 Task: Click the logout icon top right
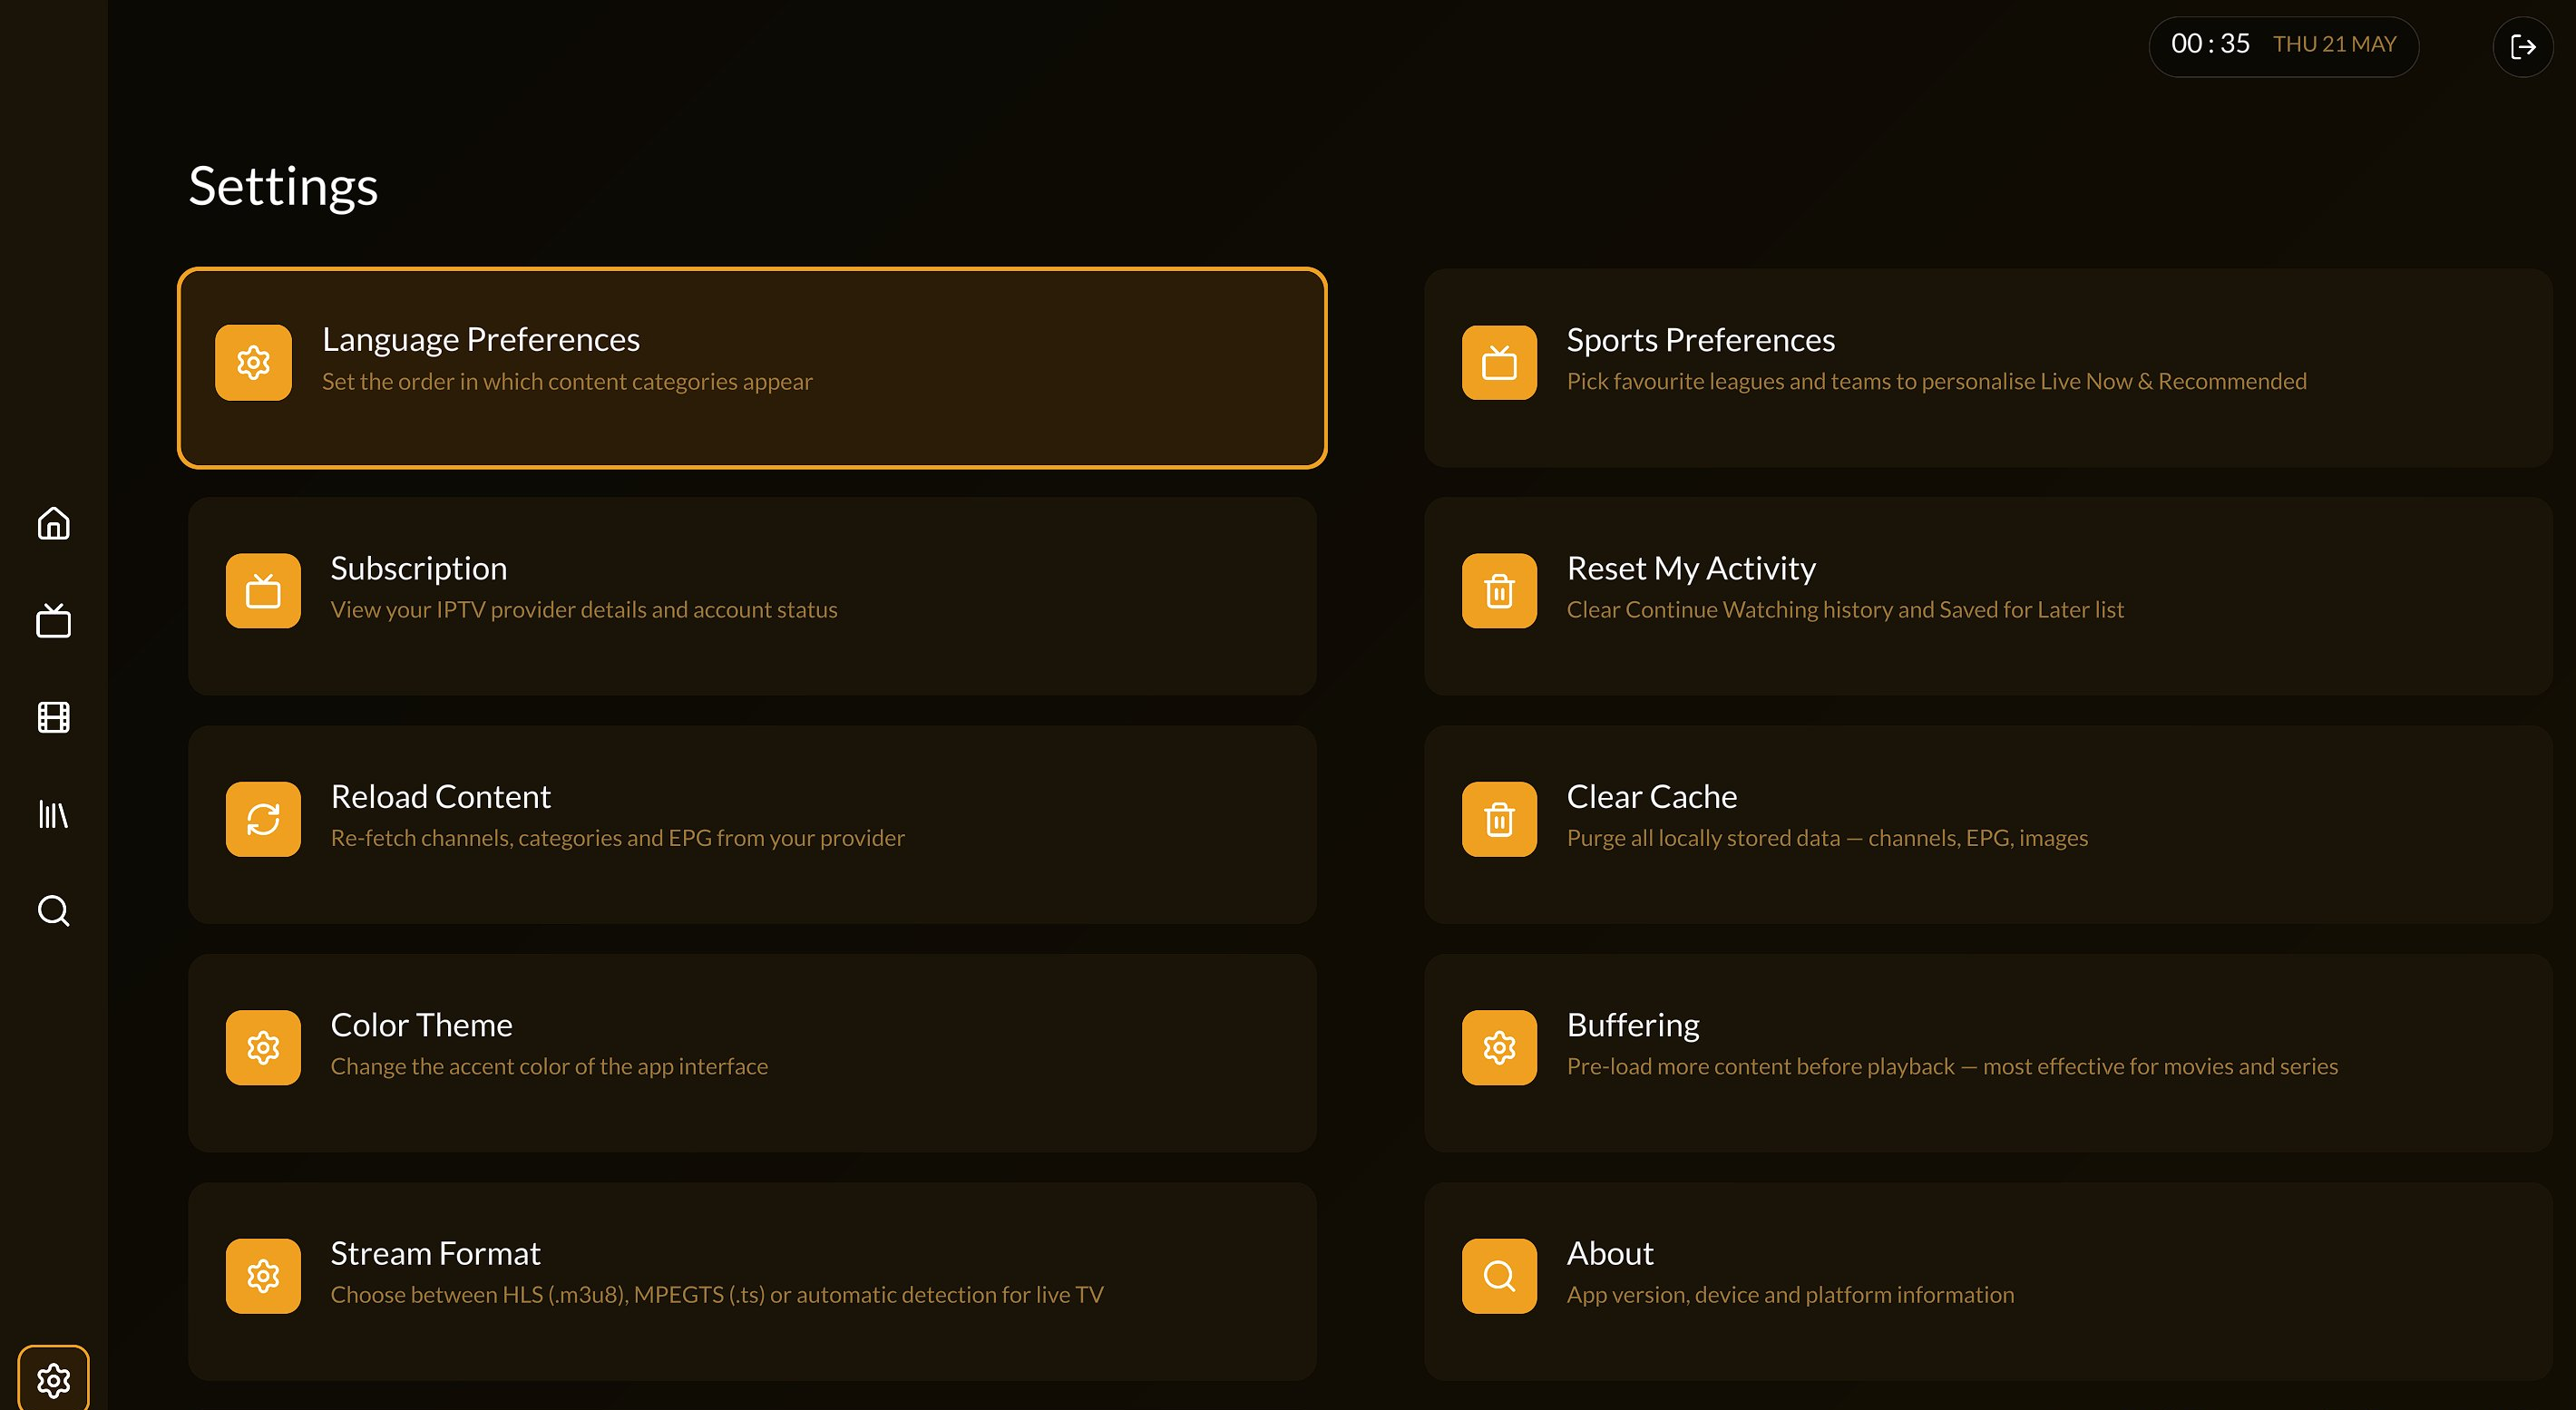point(2523,47)
